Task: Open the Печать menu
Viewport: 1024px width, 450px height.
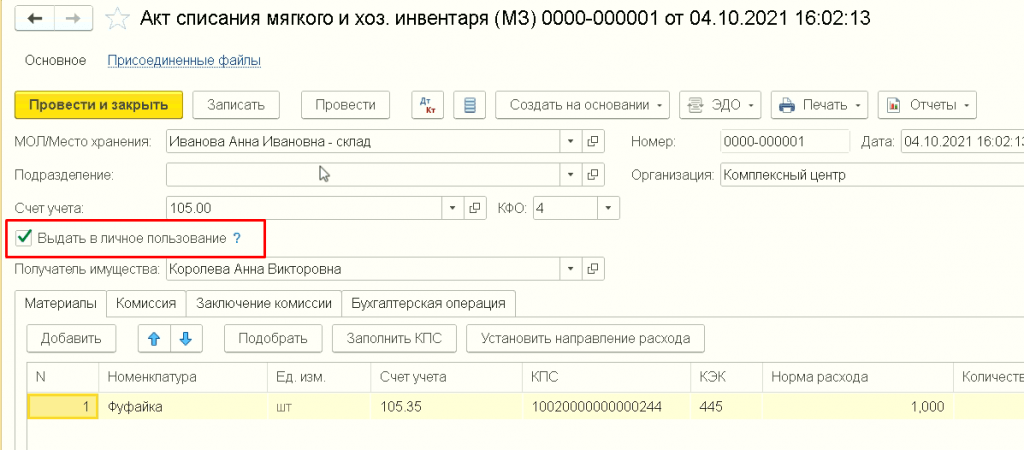Action: tap(820, 105)
